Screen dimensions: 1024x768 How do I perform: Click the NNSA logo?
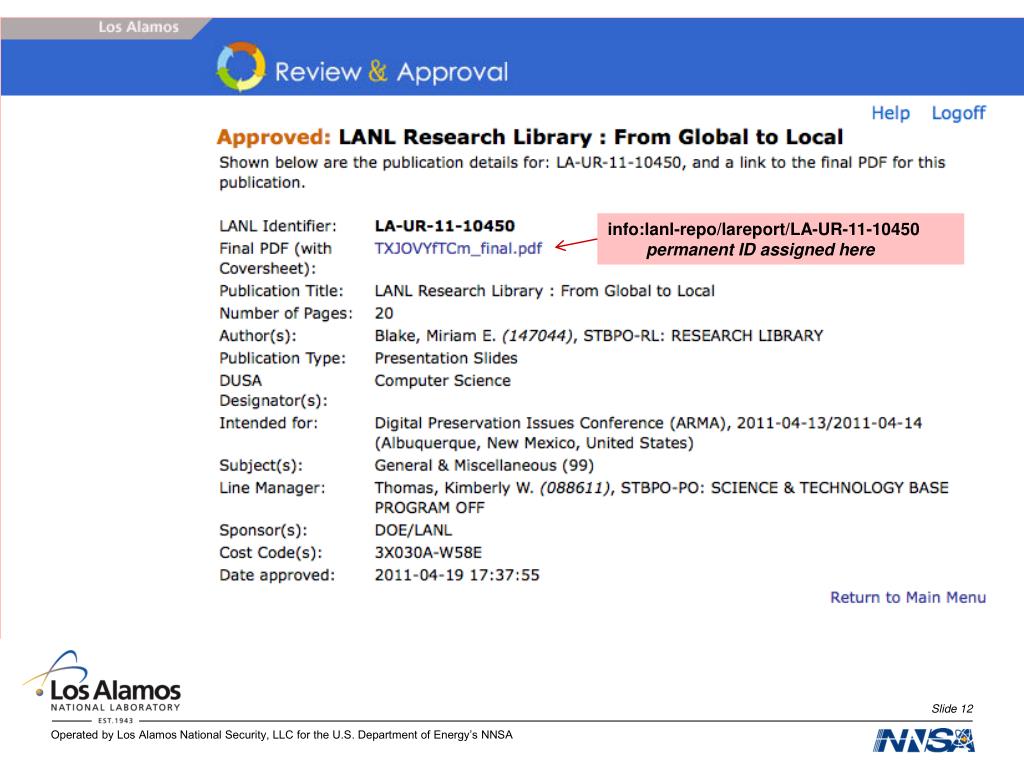coord(923,741)
